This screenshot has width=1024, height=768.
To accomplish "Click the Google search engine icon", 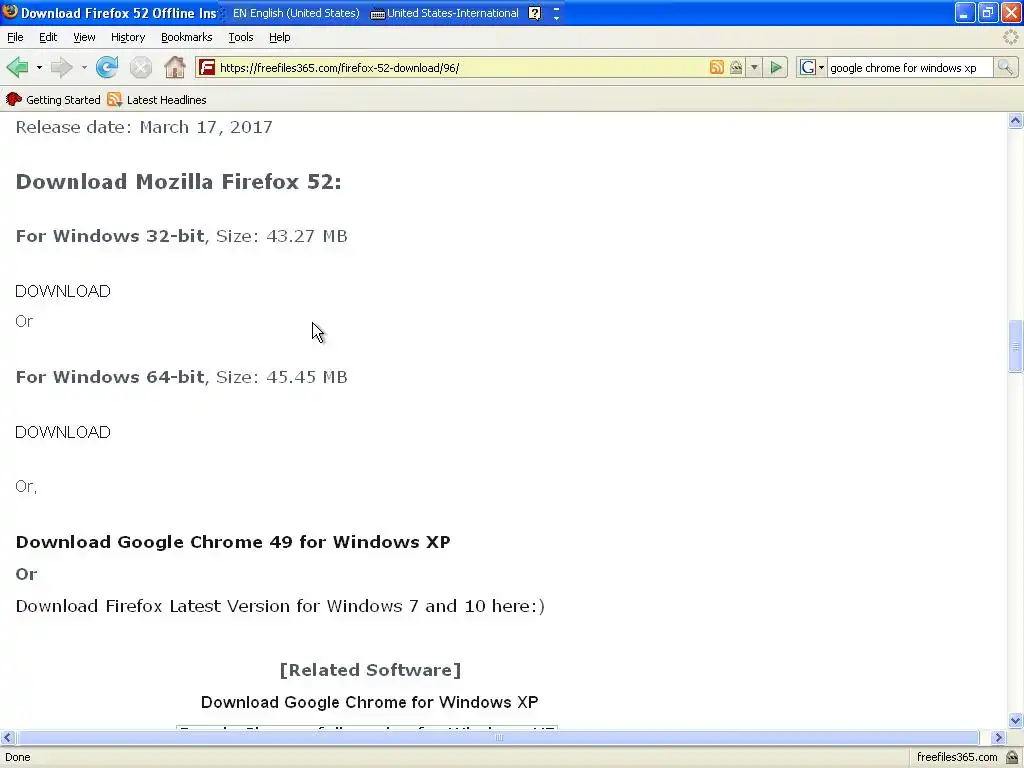I will click(808, 67).
